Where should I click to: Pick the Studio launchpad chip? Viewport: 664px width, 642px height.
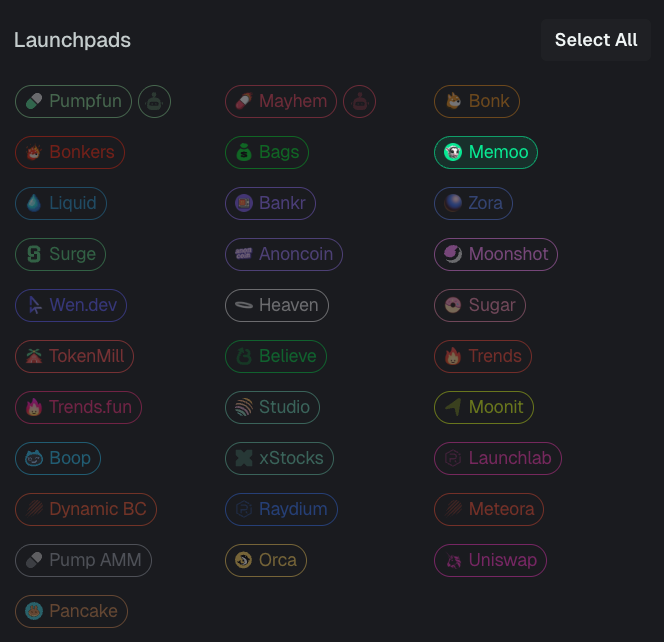click(x=272, y=407)
